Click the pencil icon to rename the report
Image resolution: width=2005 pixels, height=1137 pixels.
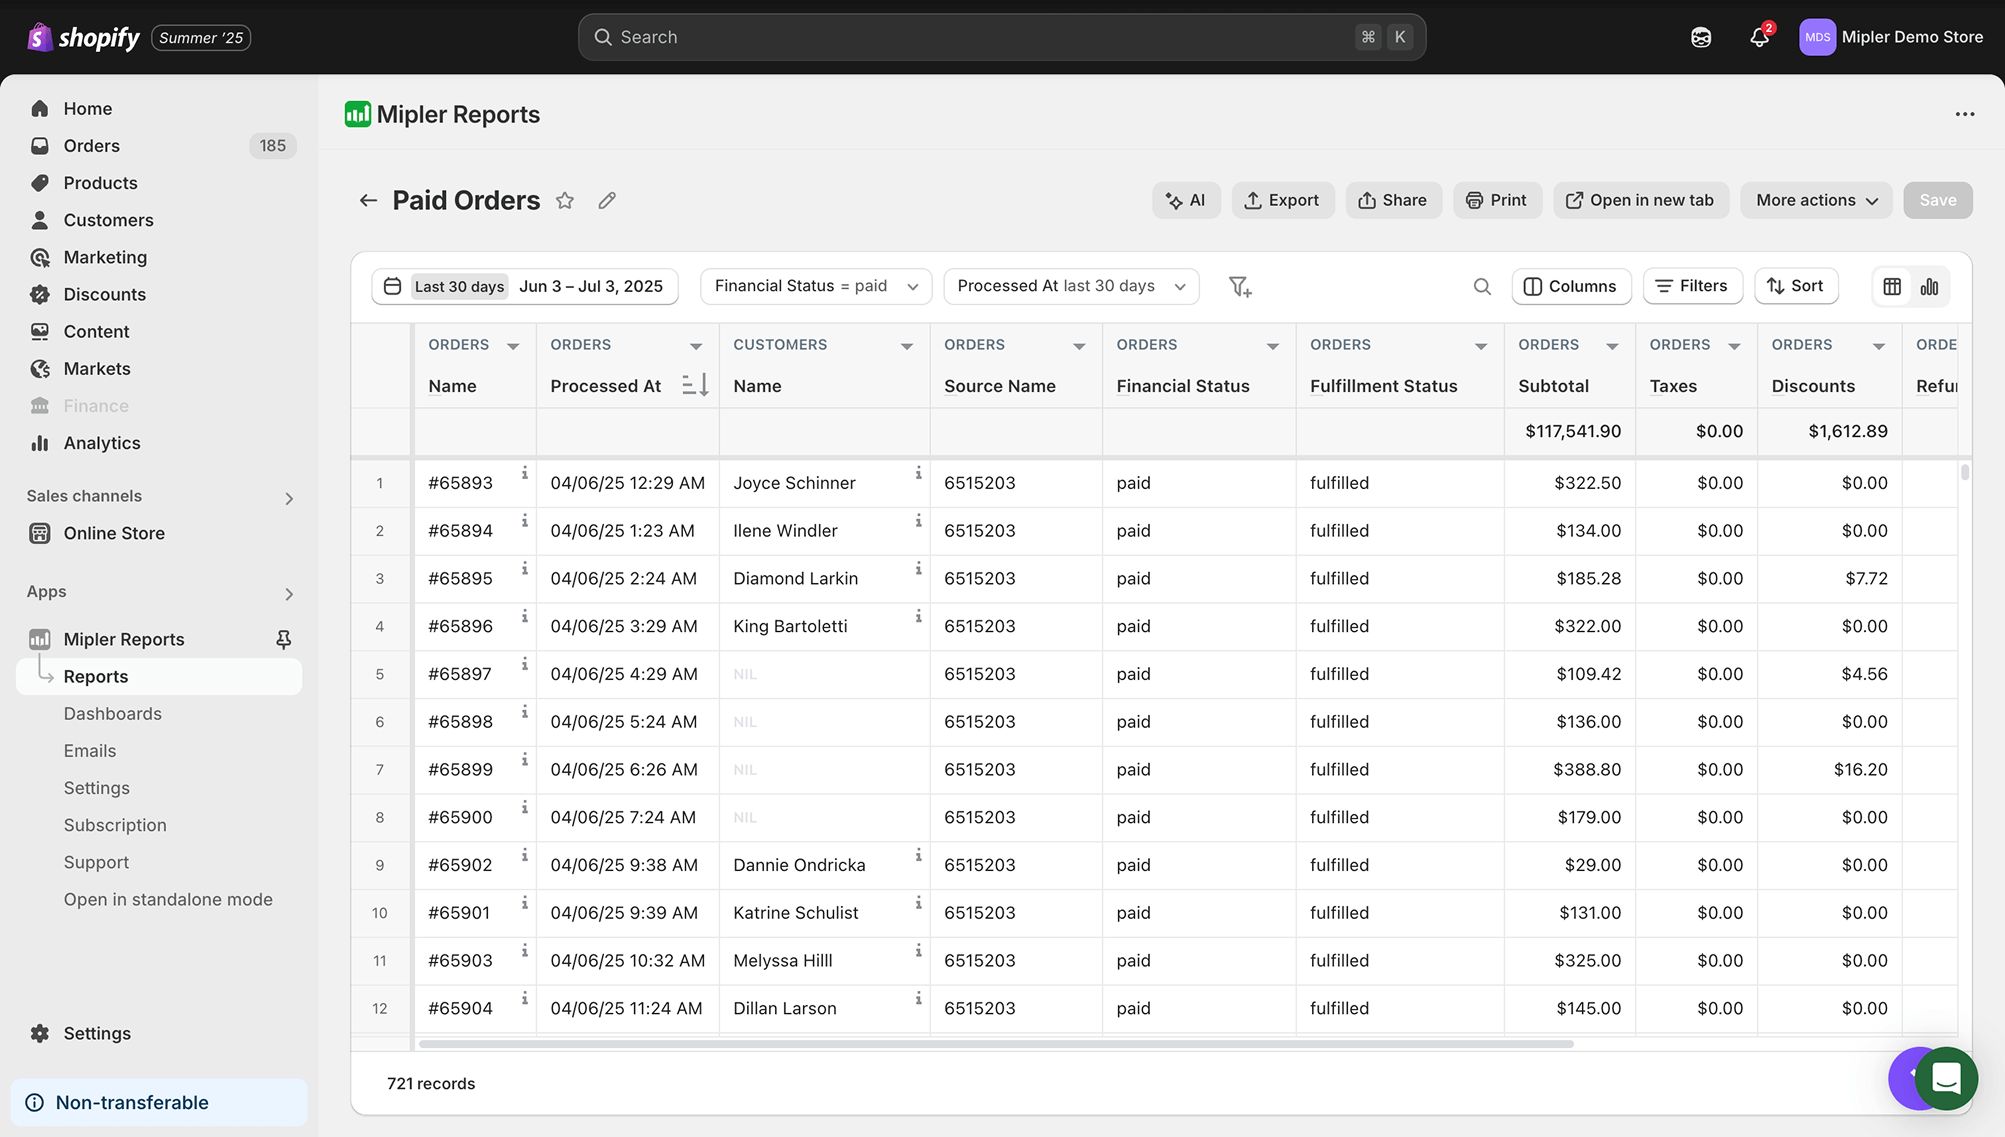[607, 200]
